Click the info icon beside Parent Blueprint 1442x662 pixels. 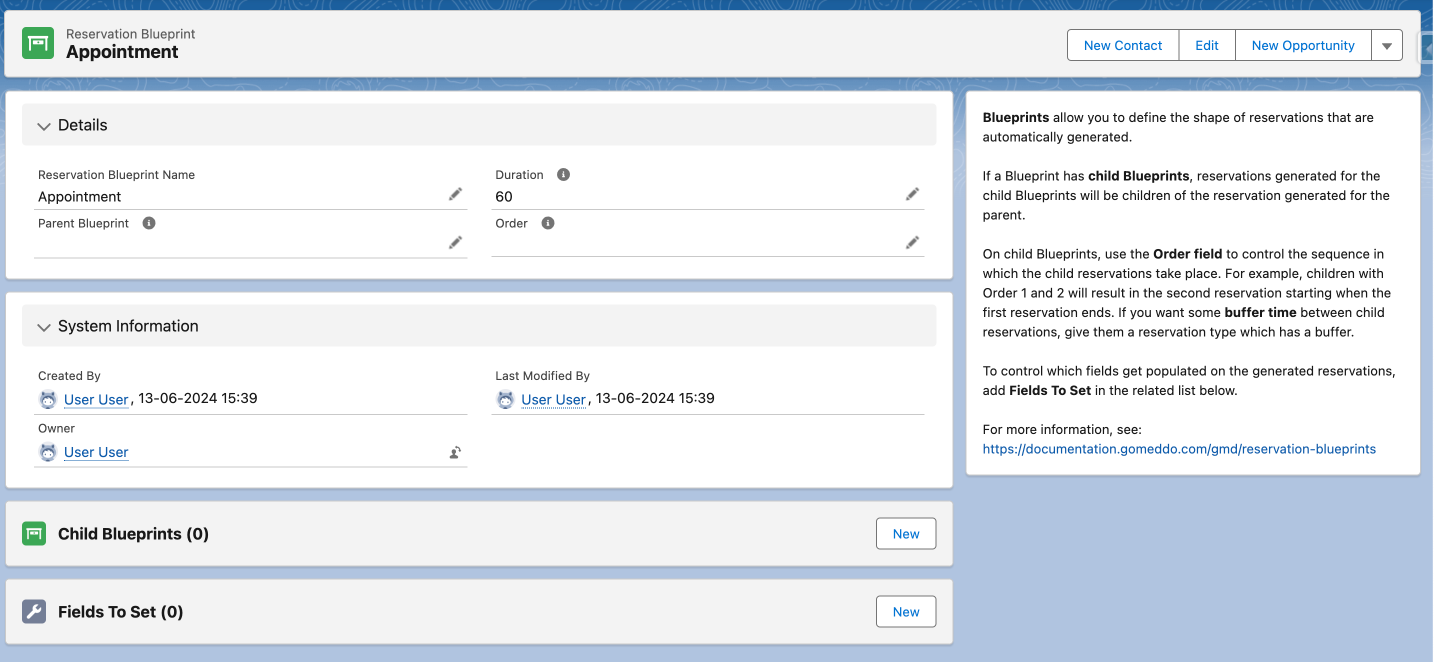(x=149, y=224)
